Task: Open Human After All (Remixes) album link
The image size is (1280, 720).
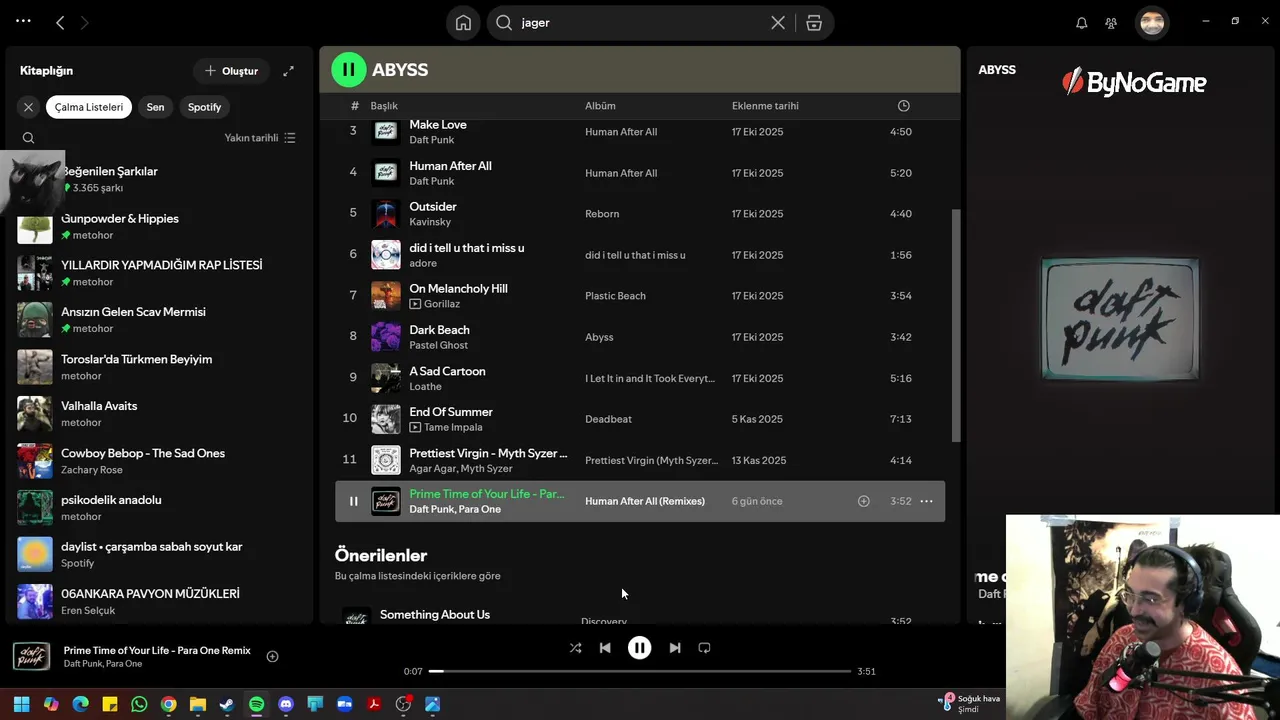Action: [x=645, y=501]
